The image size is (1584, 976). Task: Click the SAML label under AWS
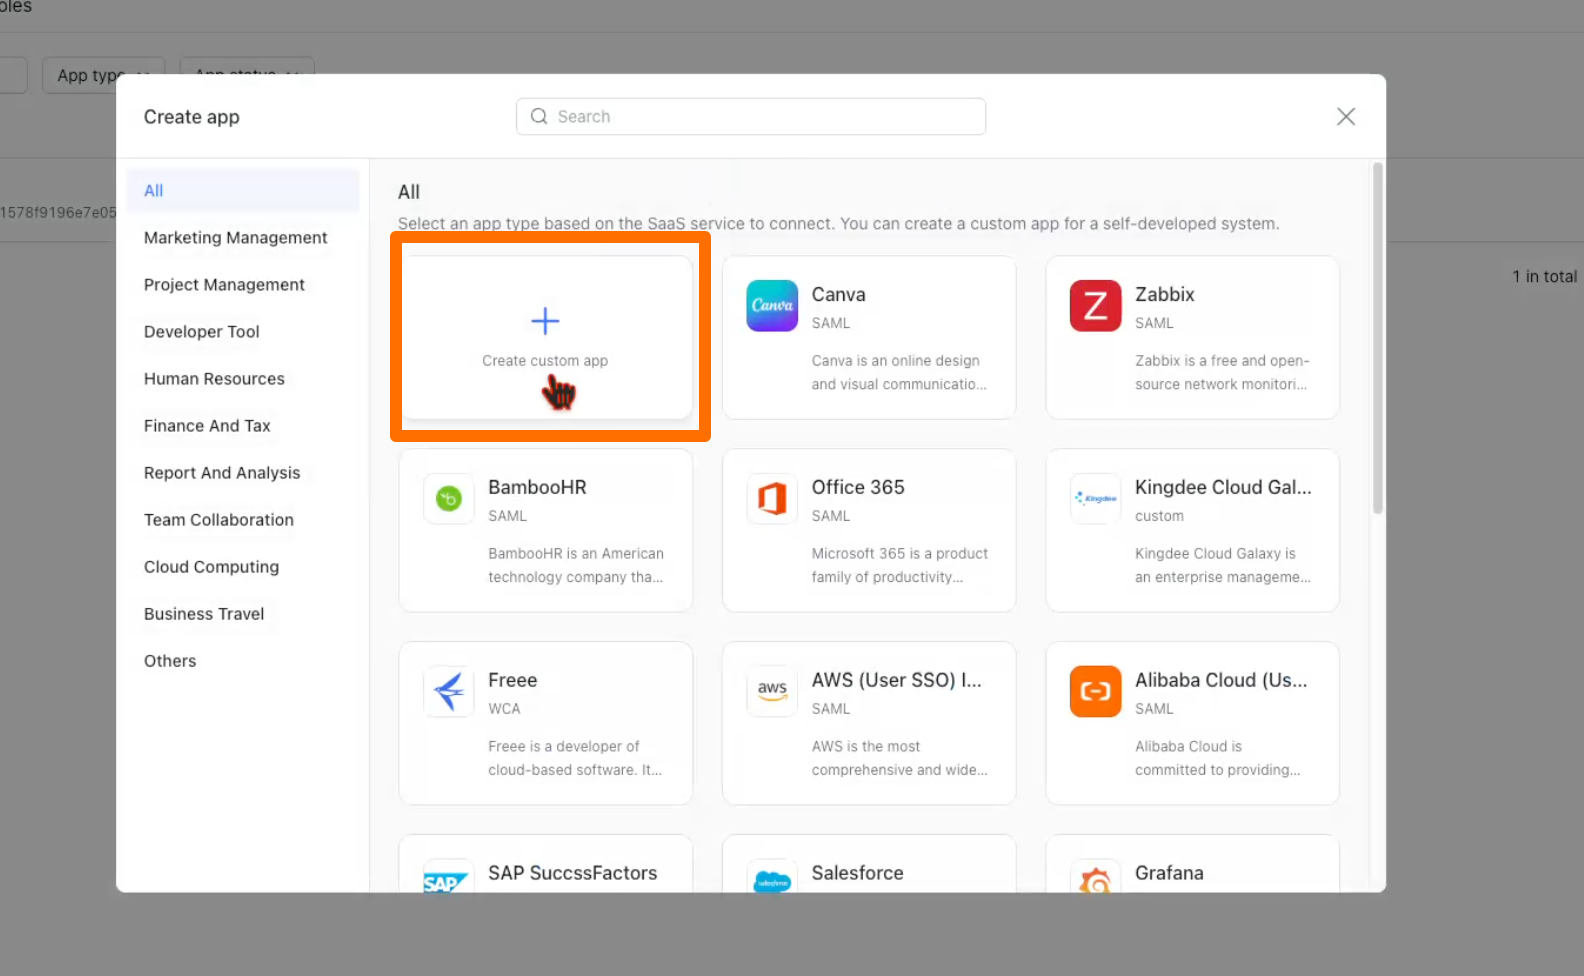click(x=831, y=708)
